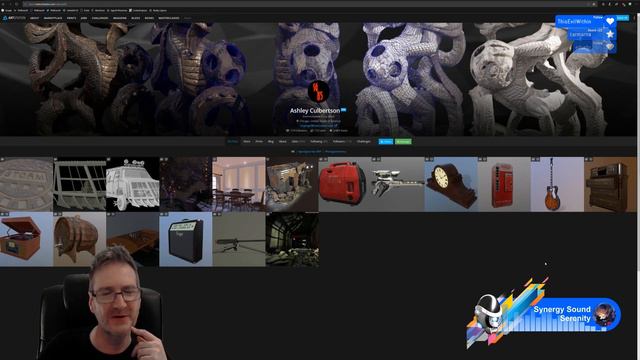Open Masterclasses in the top navigation
Viewport: 640px width, 360px height.
coord(169,18)
